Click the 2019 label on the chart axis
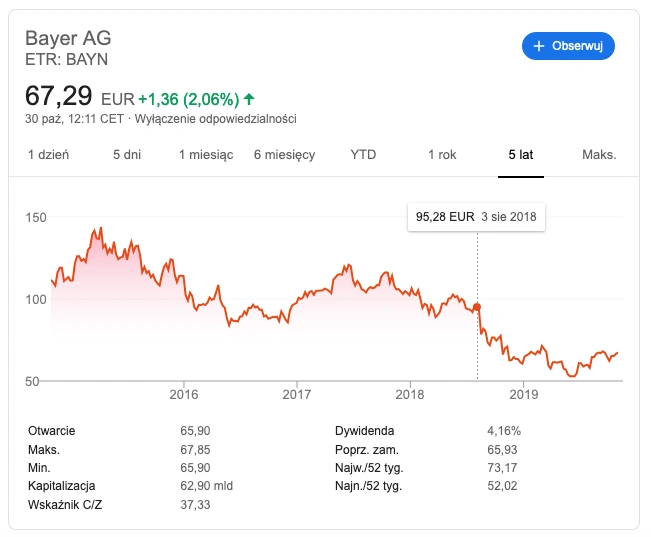 click(524, 394)
